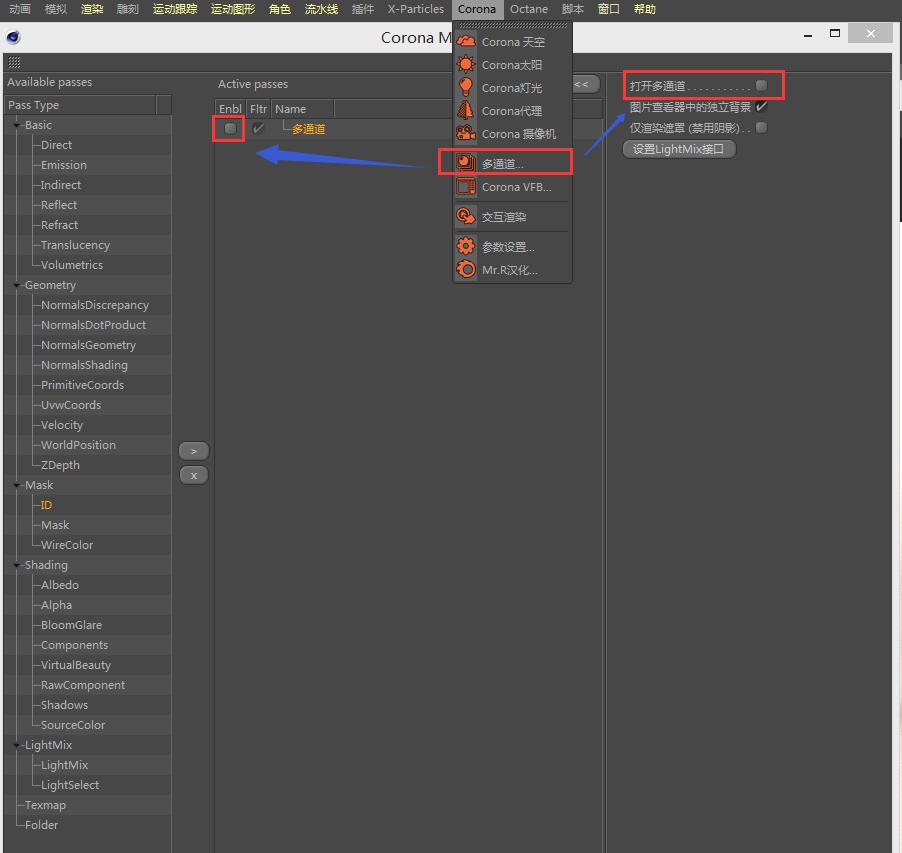Image resolution: width=902 pixels, height=853 pixels.
Task: Select the Emission pass
Action: click(x=63, y=165)
